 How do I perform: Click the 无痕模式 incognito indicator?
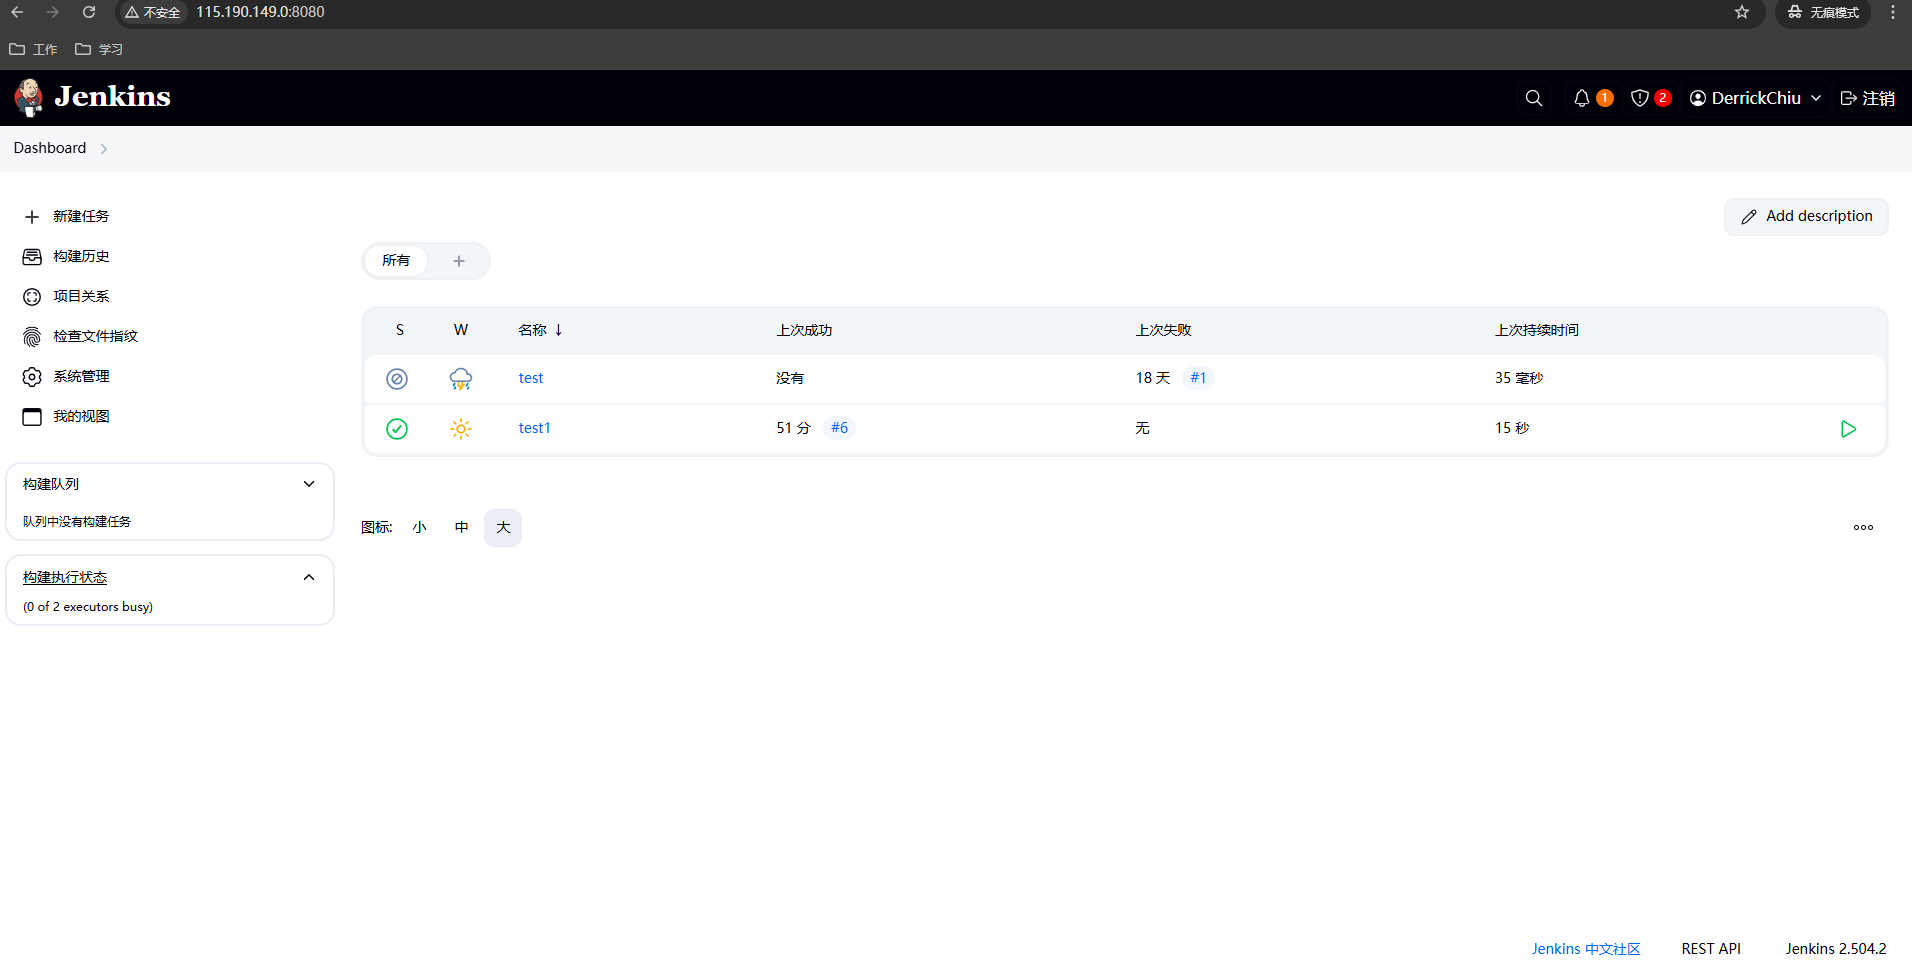click(x=1823, y=13)
